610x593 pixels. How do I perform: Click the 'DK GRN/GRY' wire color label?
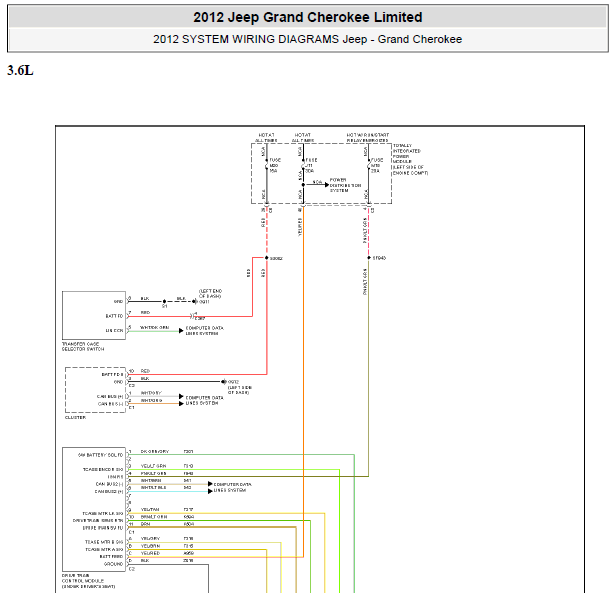[155, 451]
